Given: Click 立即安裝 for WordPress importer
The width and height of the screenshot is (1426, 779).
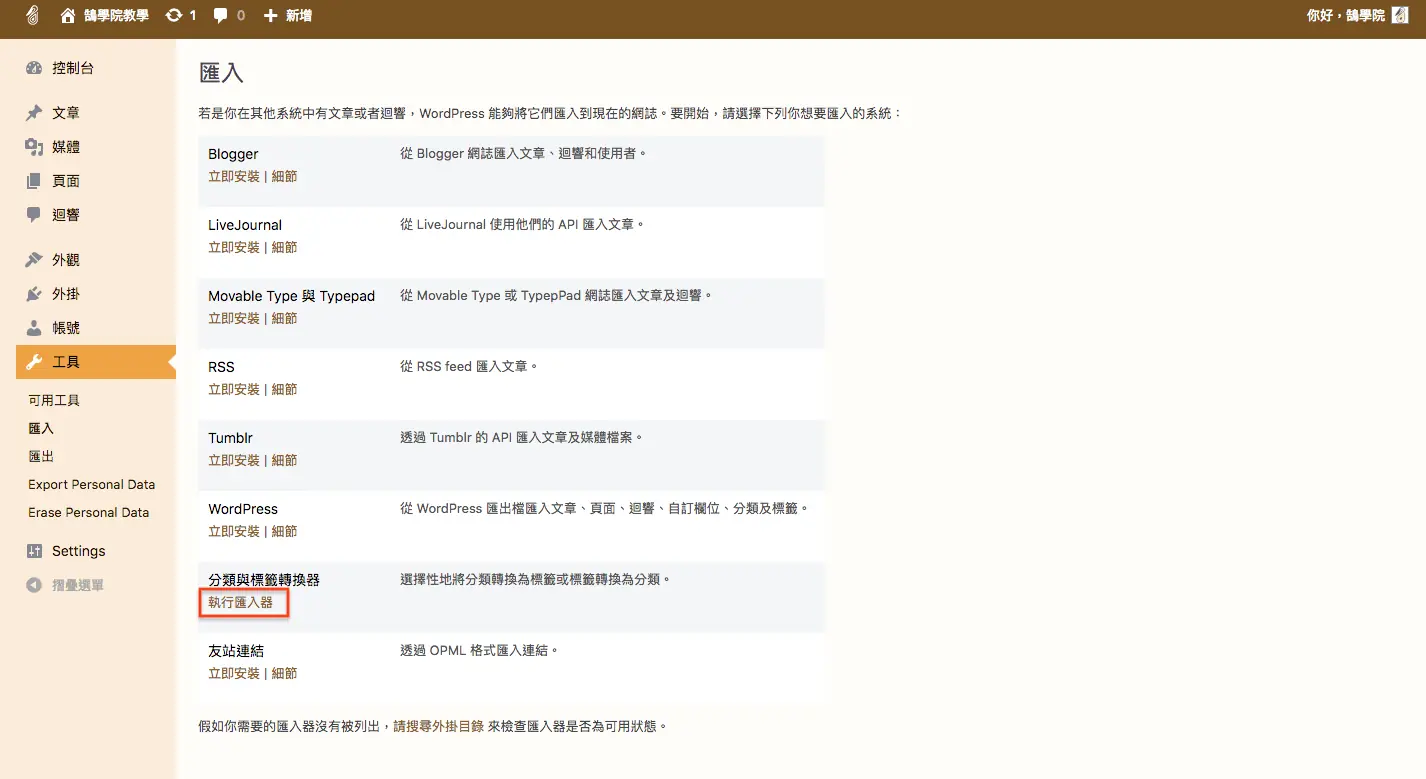Looking at the screenshot, I should (234, 531).
